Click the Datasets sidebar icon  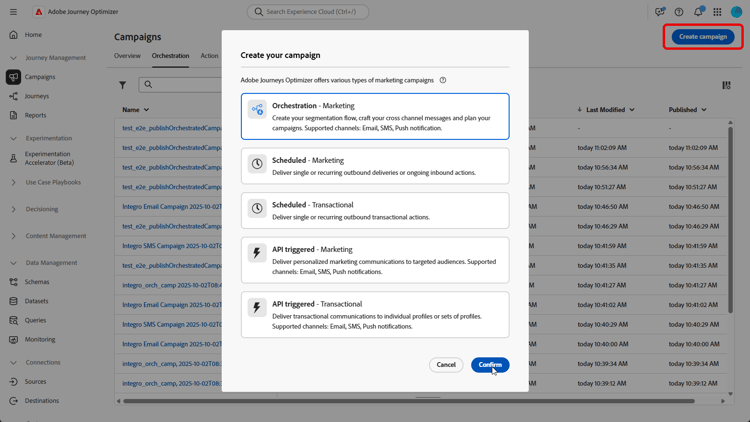pyautogui.click(x=13, y=301)
